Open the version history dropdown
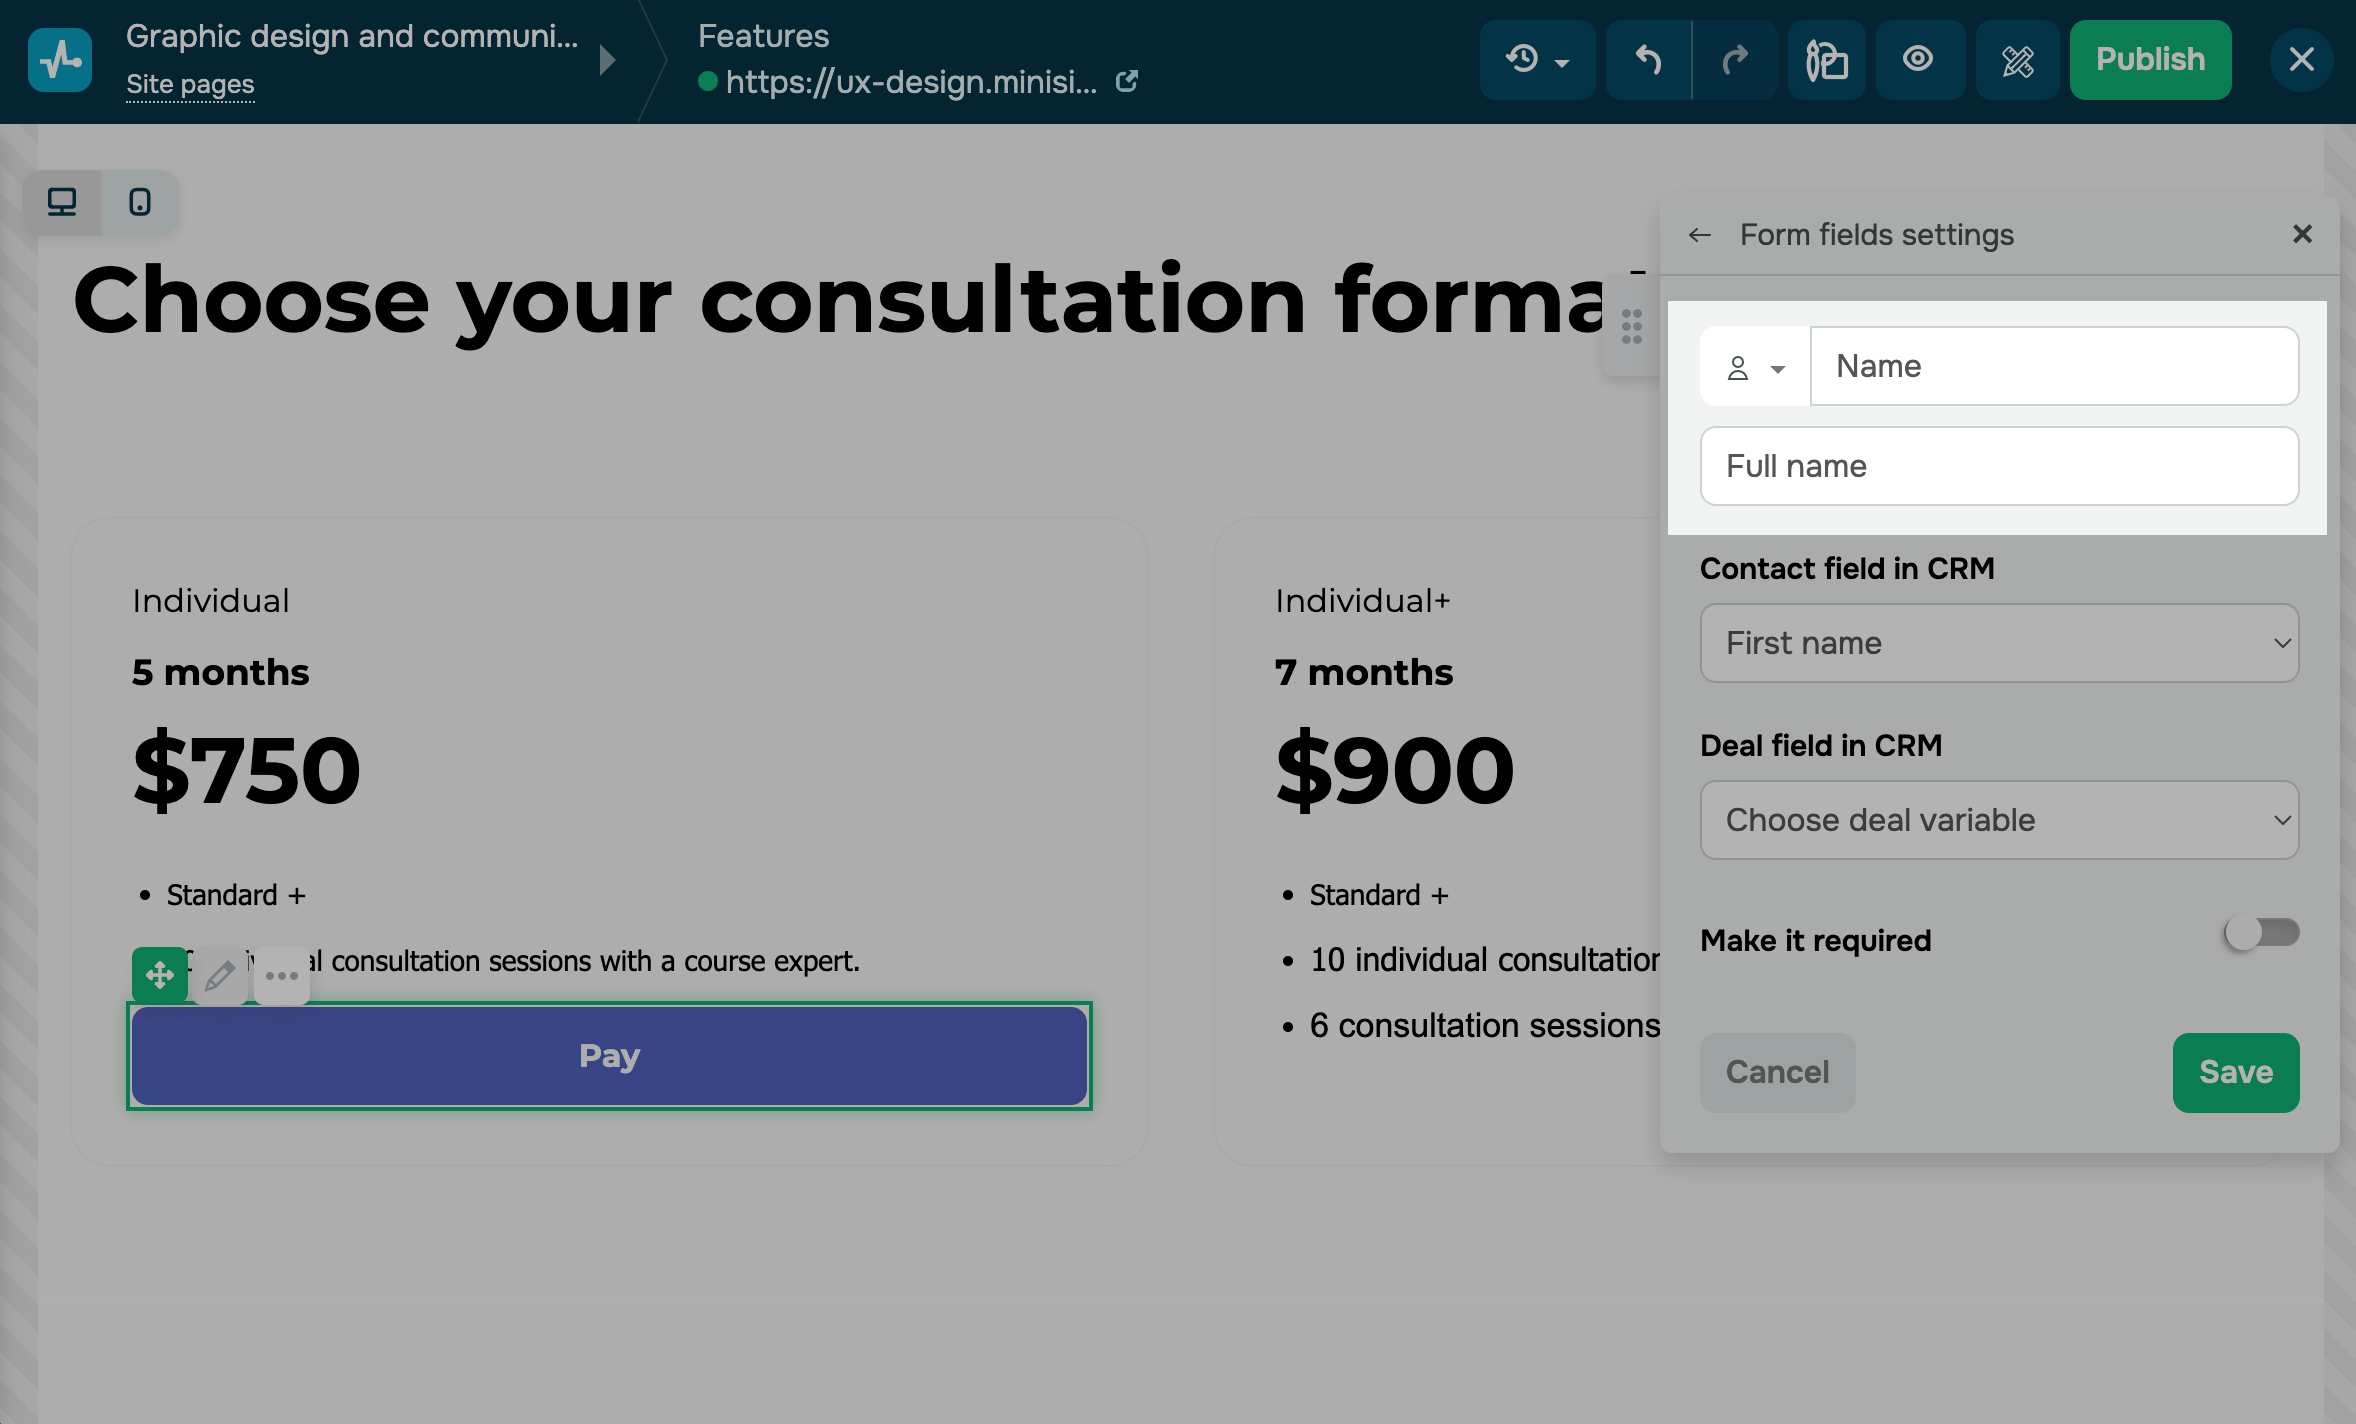Viewport: 2356px width, 1424px height. coord(1537,60)
